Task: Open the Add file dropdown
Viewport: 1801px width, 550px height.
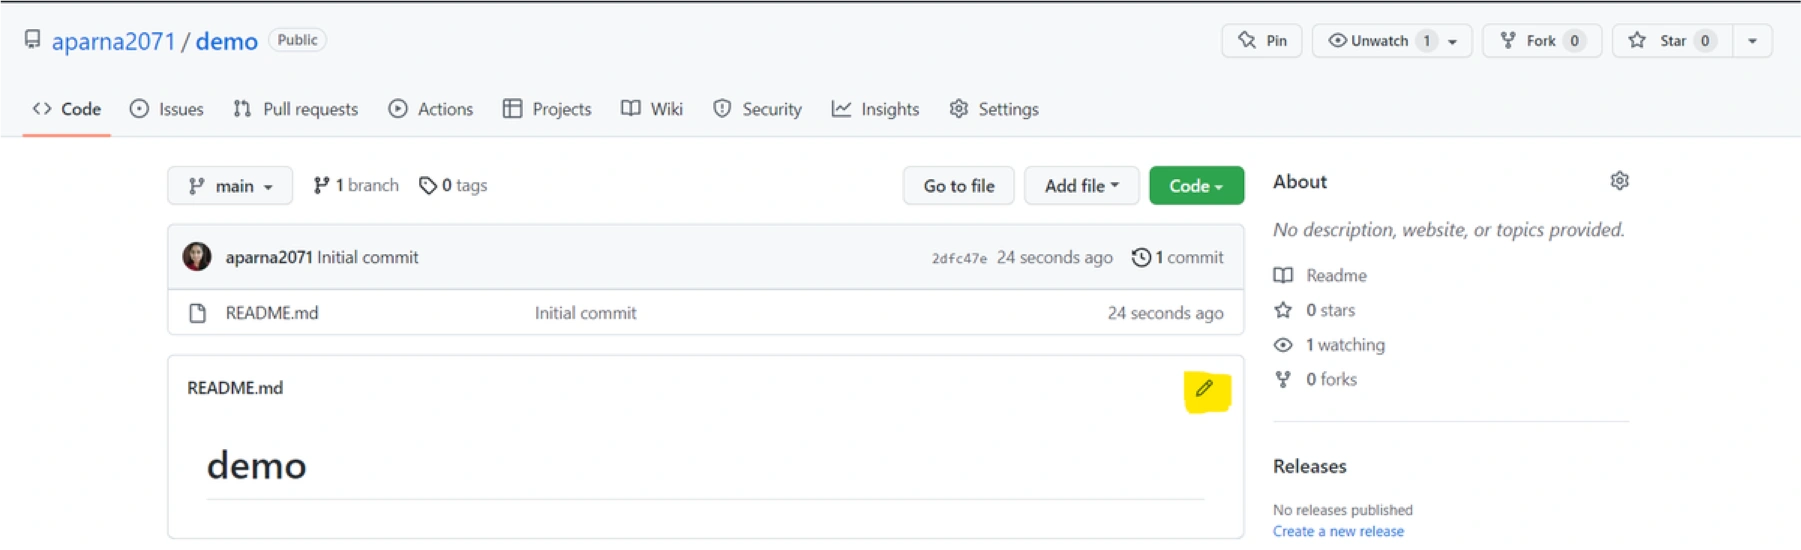Action: point(1081,186)
